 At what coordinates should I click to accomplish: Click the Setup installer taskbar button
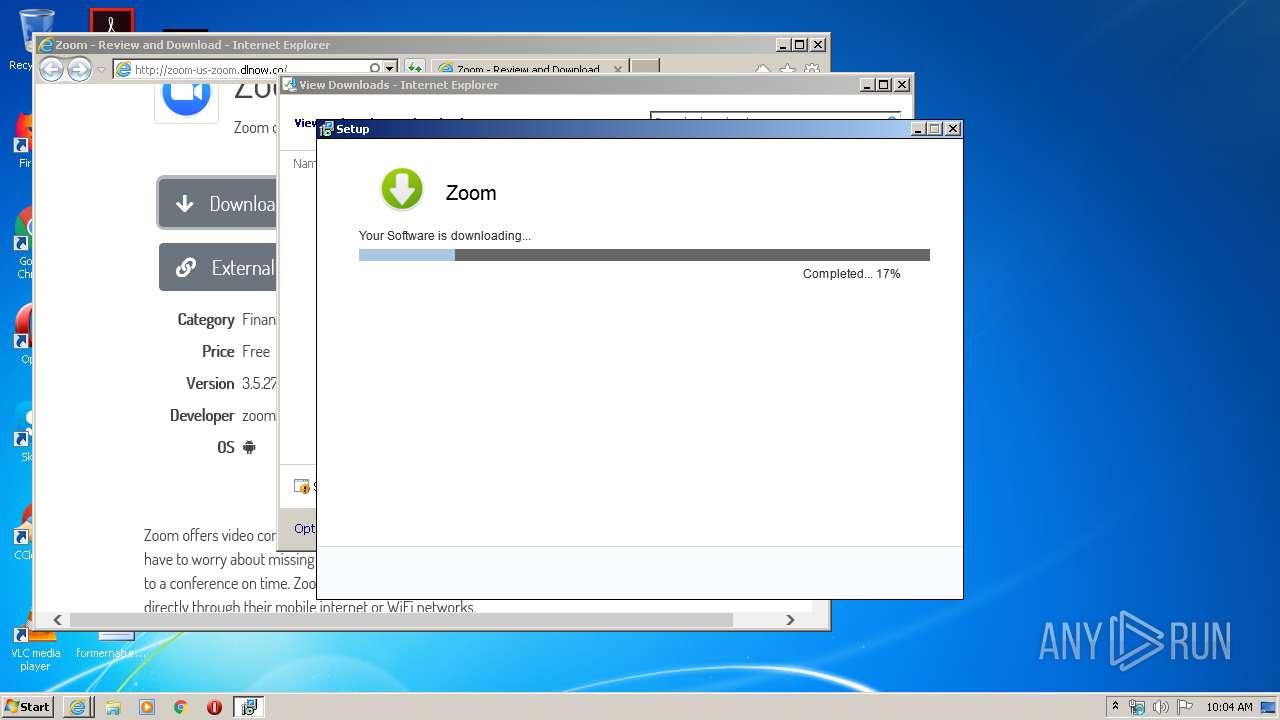pyautogui.click(x=249, y=707)
